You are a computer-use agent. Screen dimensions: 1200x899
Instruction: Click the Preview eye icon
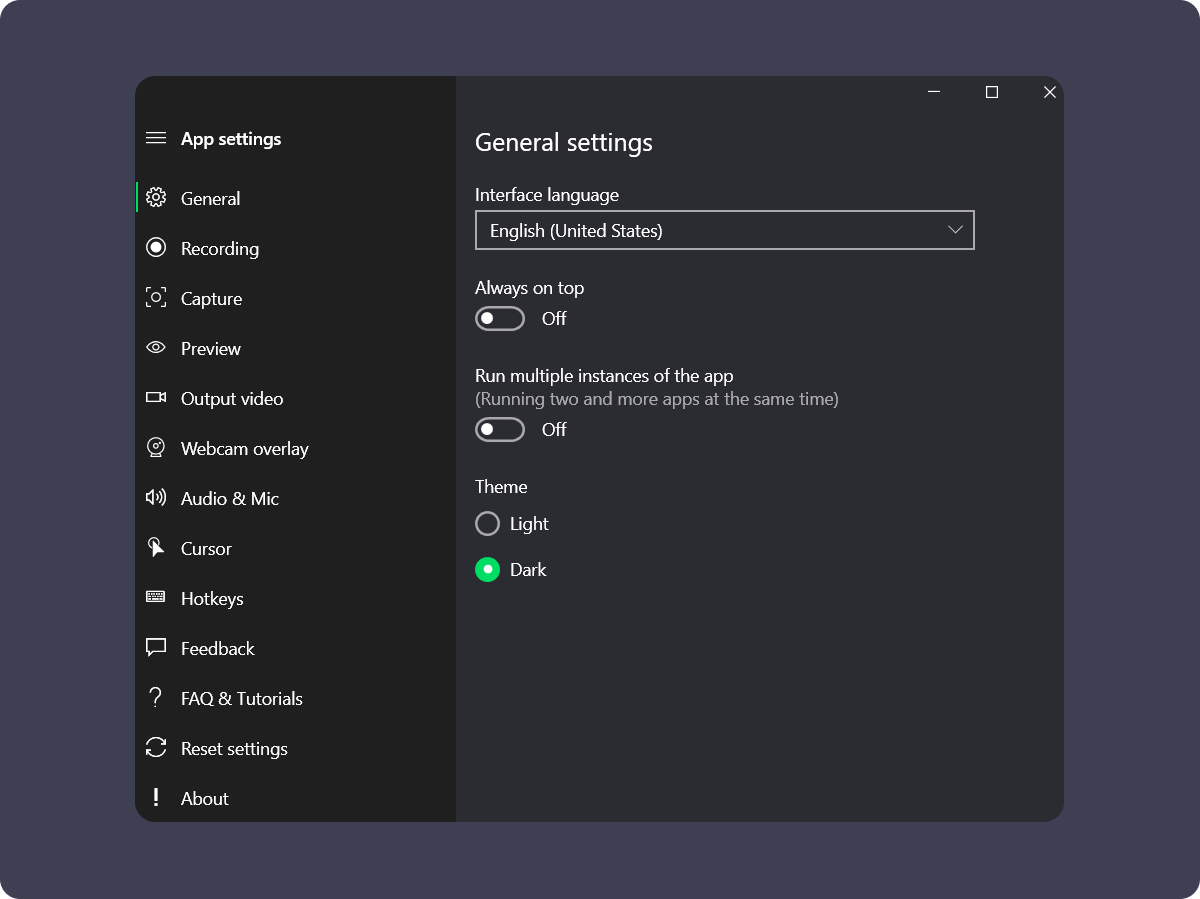(x=156, y=348)
